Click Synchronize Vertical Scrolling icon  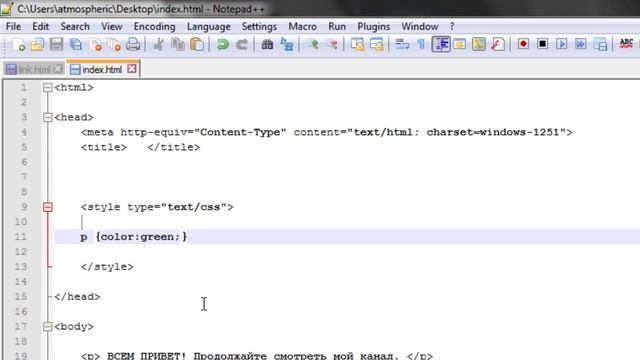tap(358, 44)
